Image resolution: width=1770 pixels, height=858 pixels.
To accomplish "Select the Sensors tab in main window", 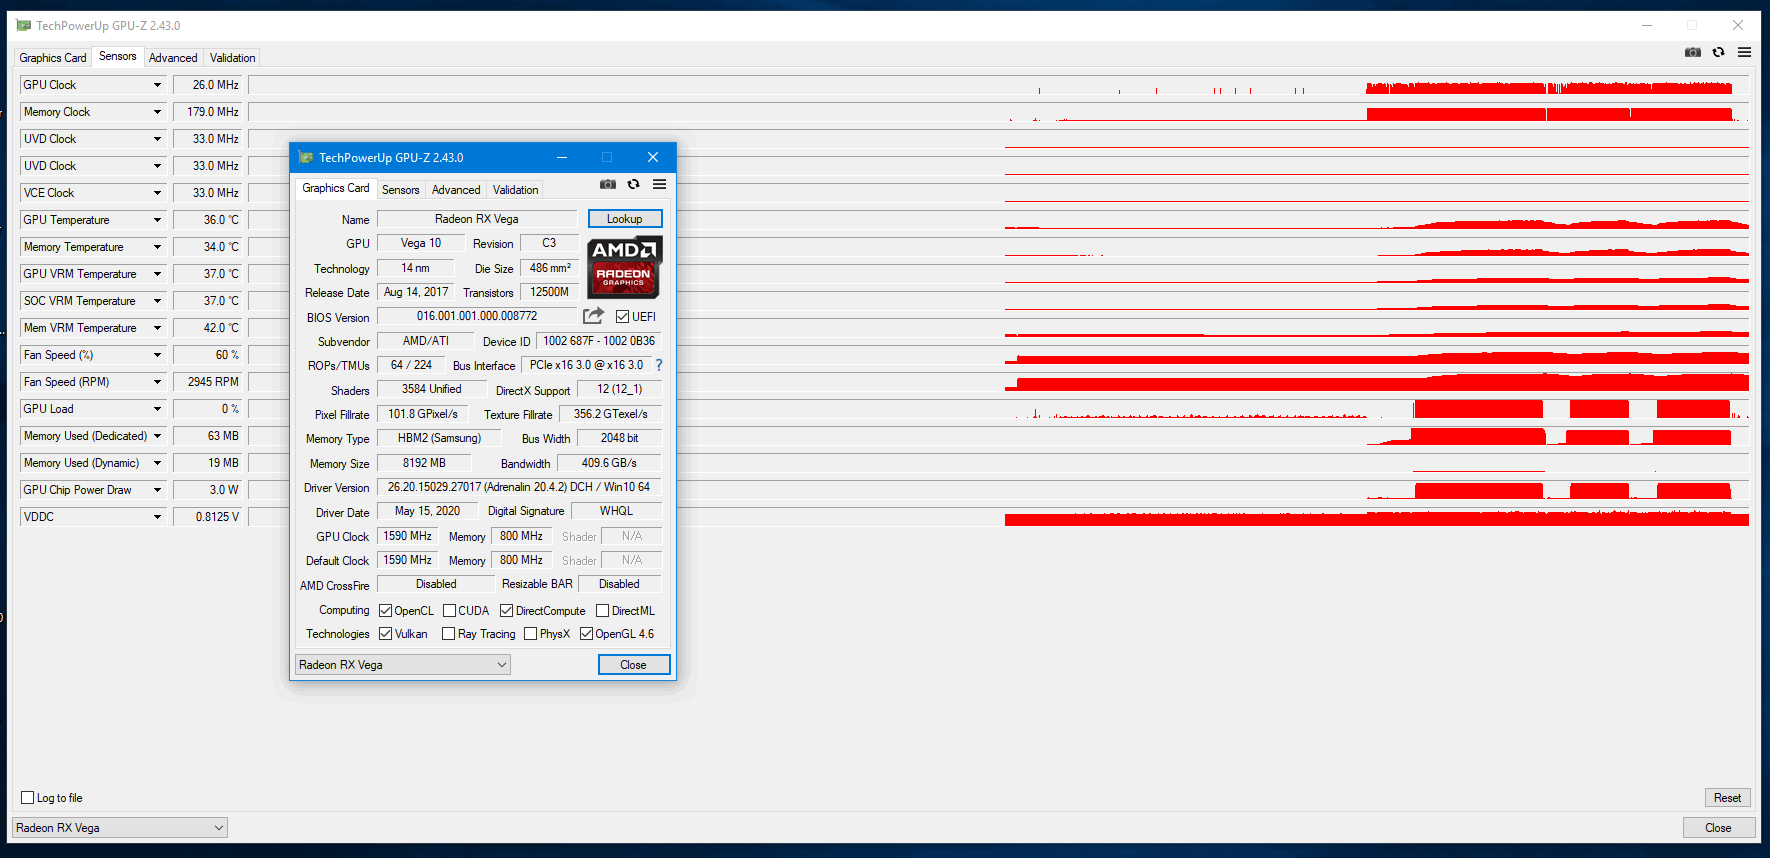I will click(118, 56).
